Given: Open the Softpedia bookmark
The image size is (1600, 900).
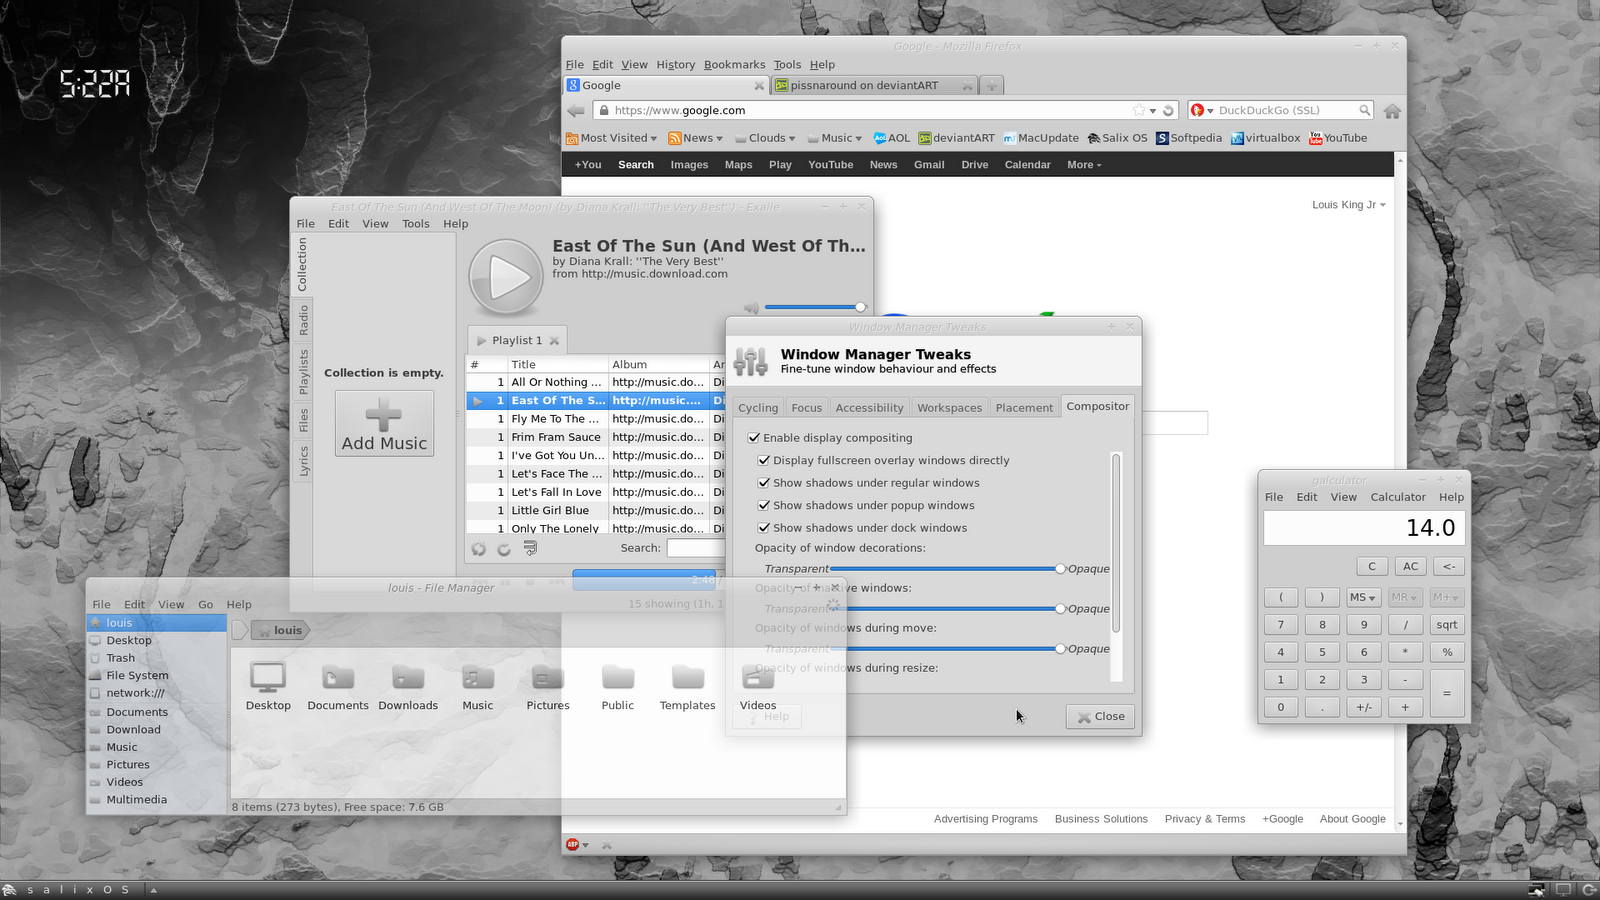Looking at the screenshot, I should click(1189, 138).
